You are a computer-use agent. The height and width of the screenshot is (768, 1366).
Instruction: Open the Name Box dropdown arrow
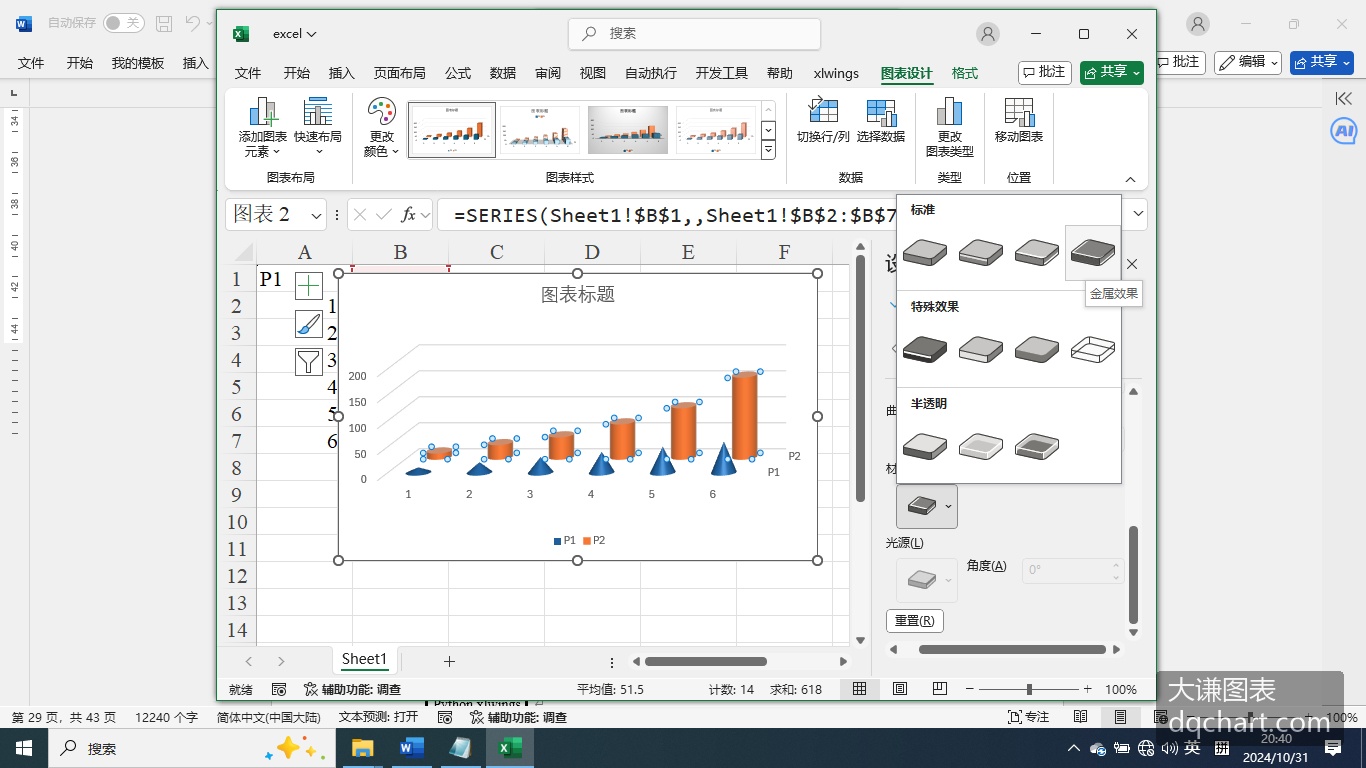[x=316, y=215]
